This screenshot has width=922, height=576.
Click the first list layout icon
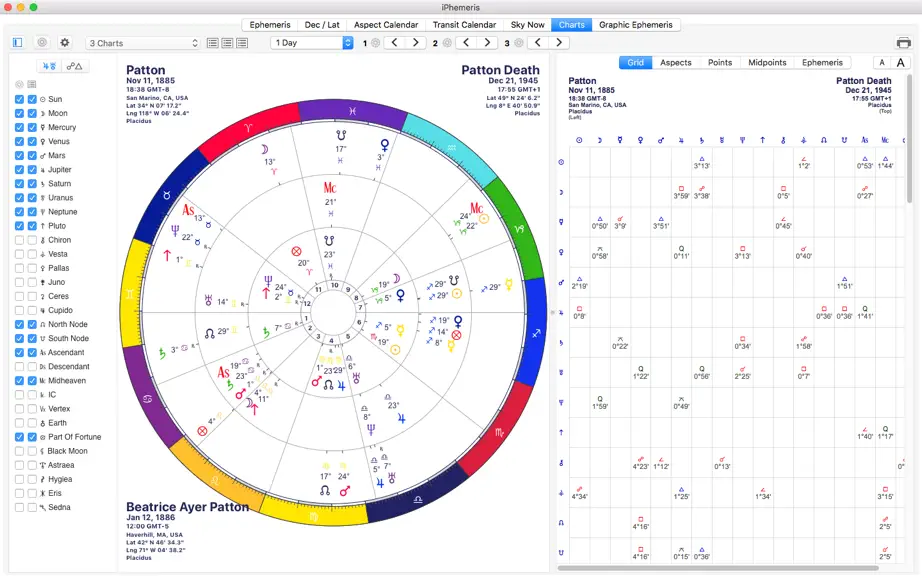(x=213, y=43)
